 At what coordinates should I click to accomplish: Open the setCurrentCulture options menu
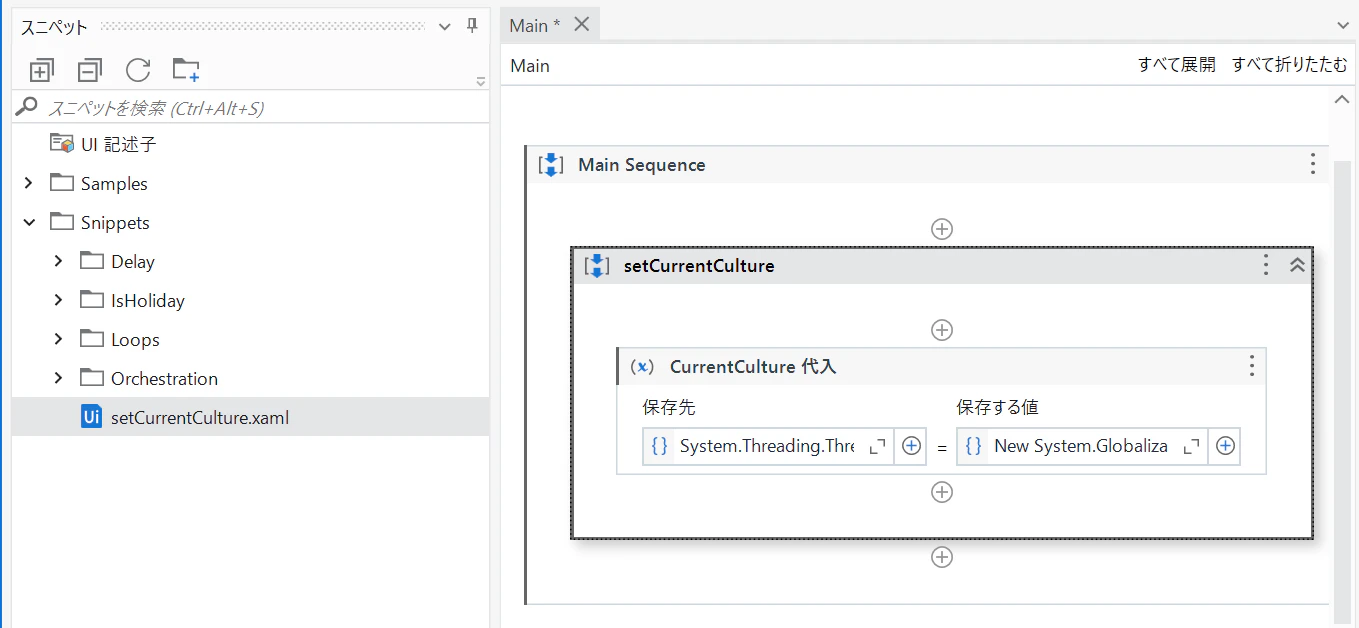click(x=1265, y=265)
